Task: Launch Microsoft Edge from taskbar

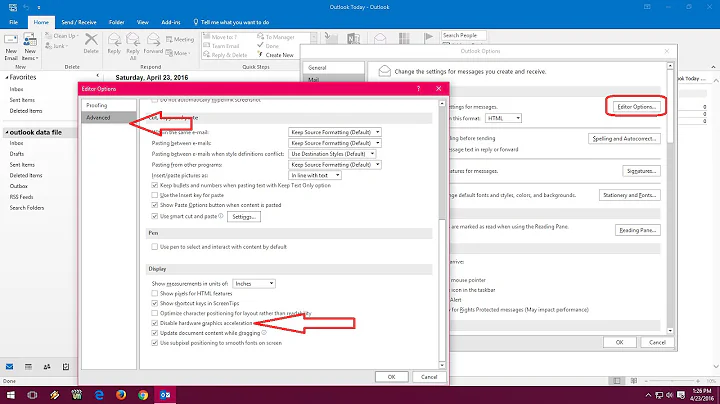Action: [x=99, y=395]
